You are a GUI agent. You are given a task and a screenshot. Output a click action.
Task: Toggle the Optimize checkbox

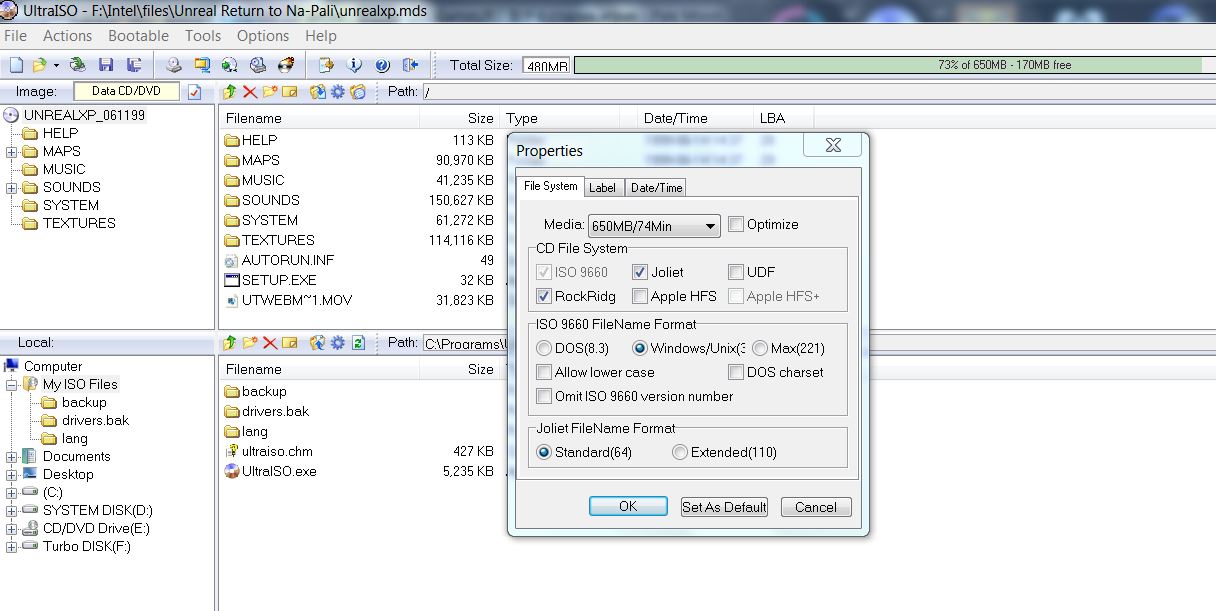point(736,224)
